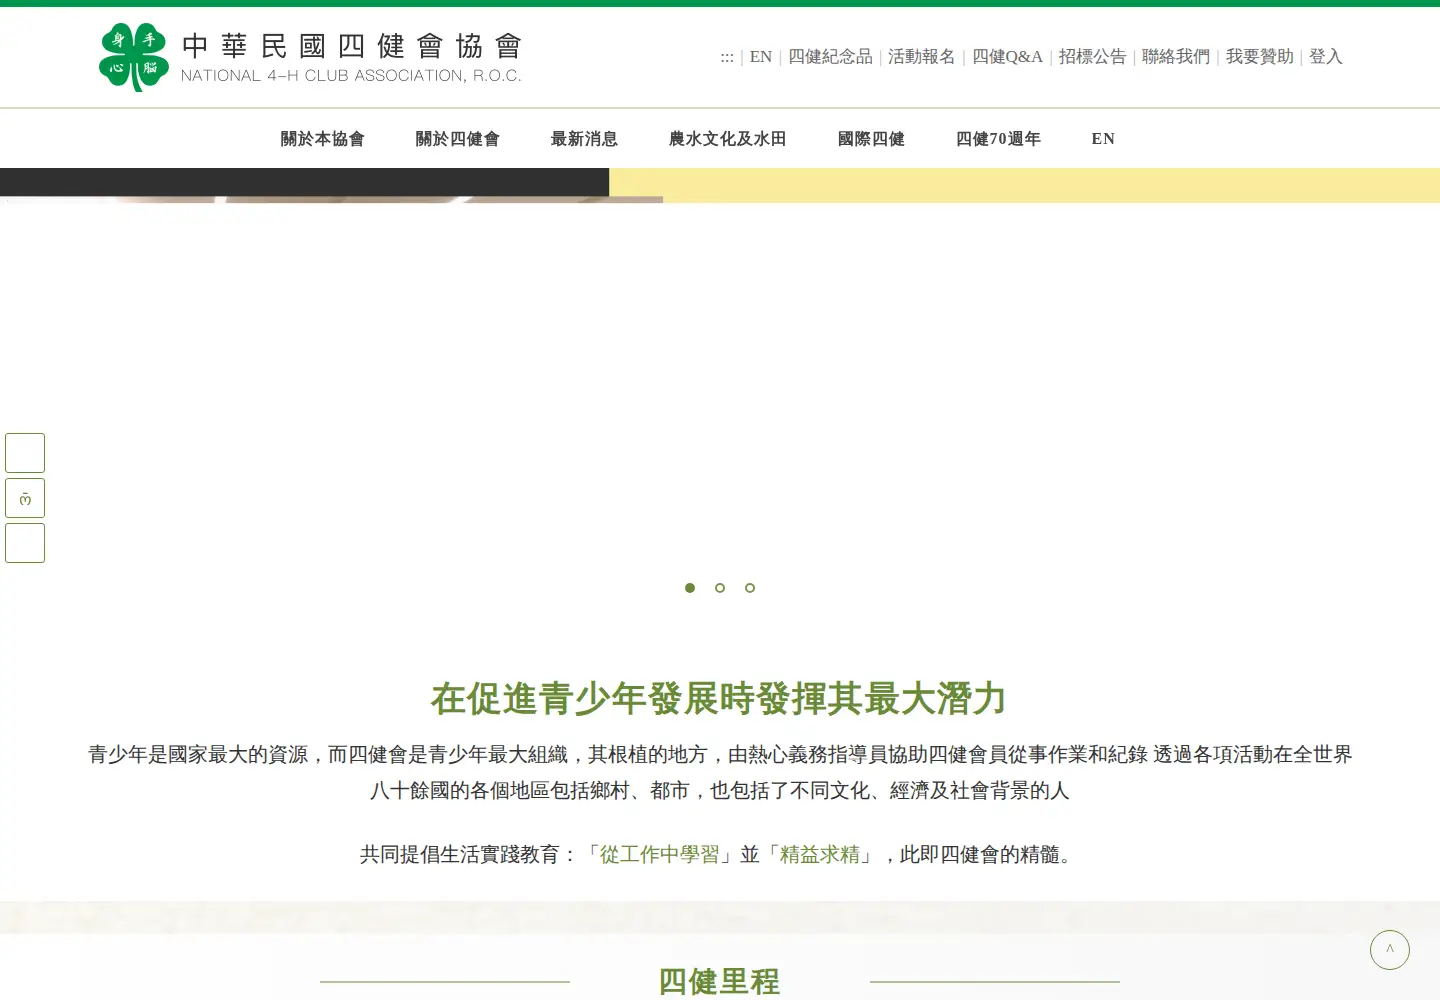
Task: Click the 中華民國四健會協會 site title
Action: [352, 46]
